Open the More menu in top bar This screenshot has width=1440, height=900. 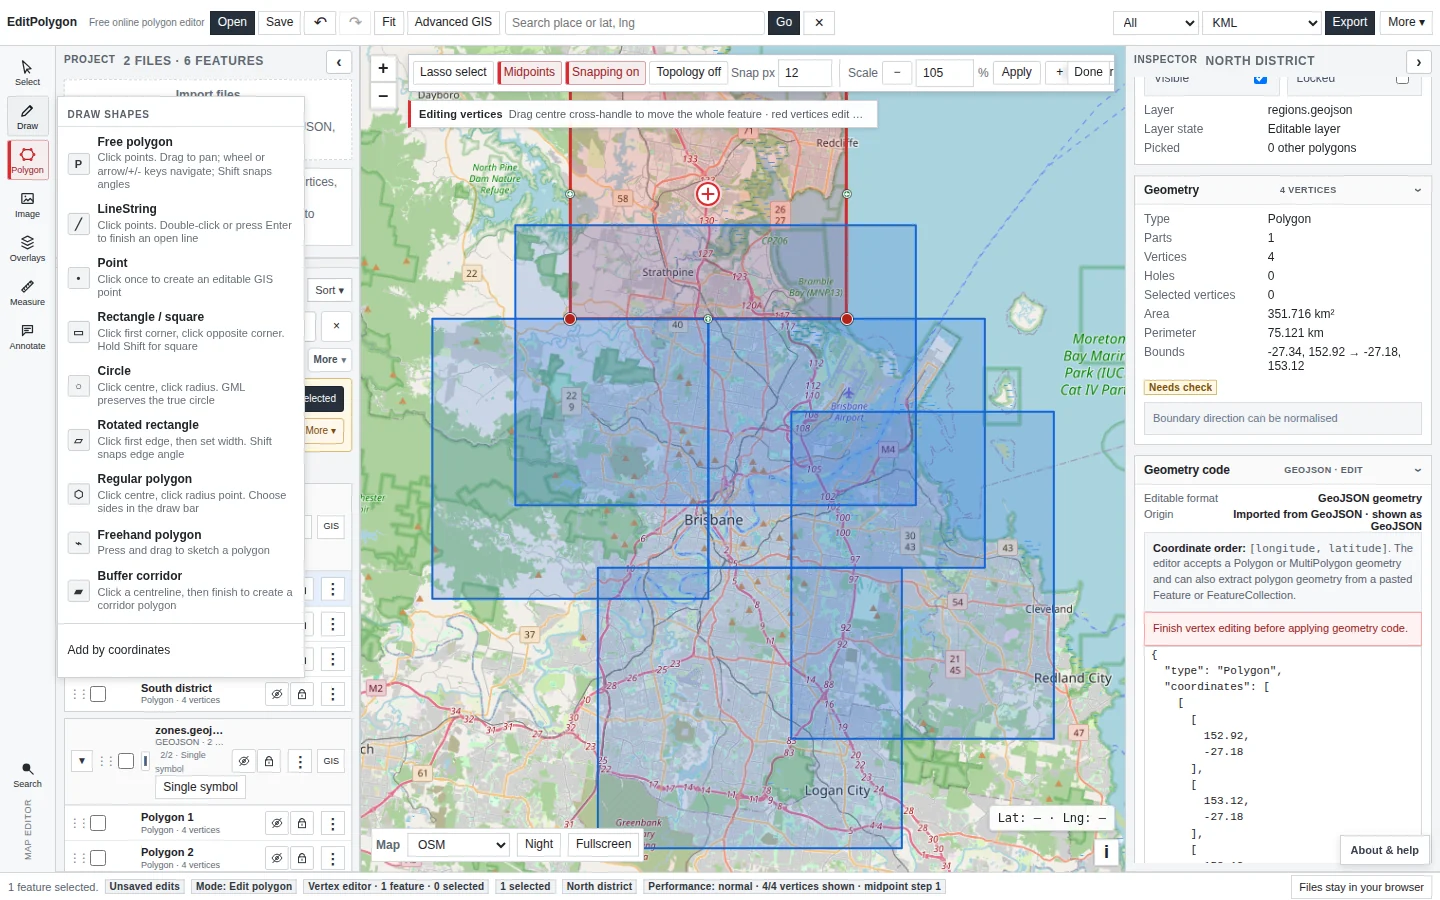click(x=1405, y=22)
